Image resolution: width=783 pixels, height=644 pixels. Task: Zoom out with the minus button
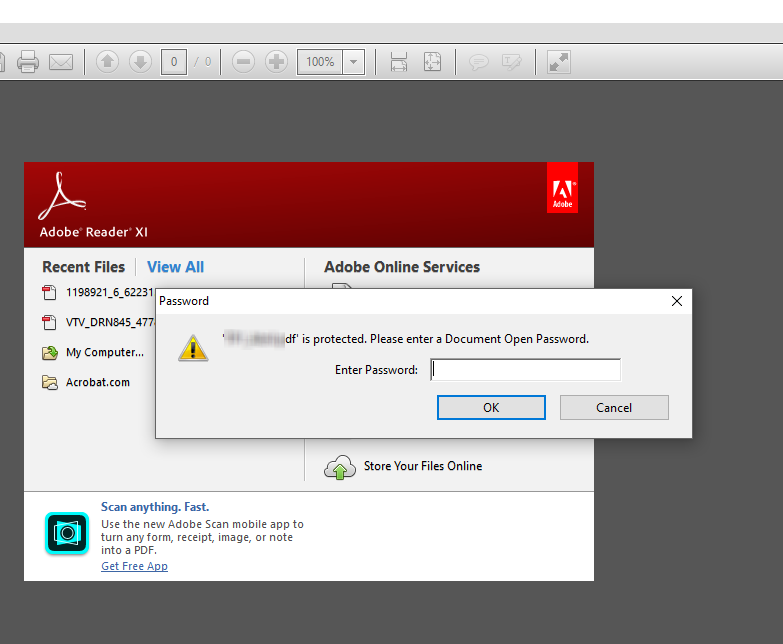[x=243, y=62]
